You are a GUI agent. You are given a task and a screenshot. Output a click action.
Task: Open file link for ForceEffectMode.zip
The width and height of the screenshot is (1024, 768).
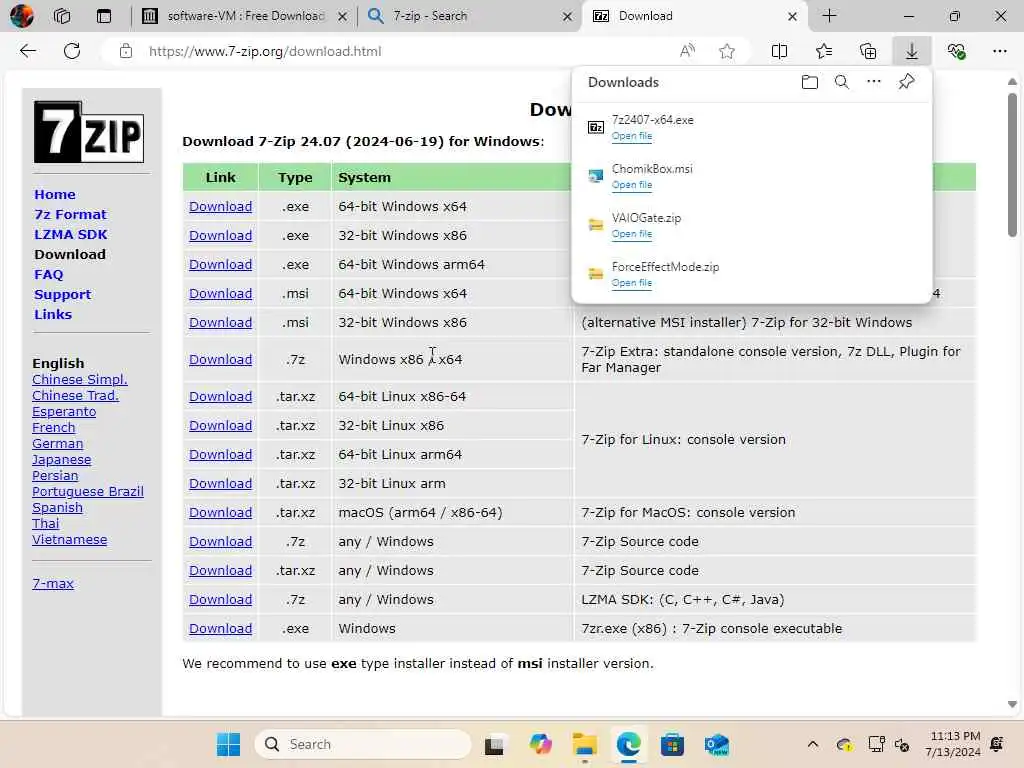pos(632,283)
